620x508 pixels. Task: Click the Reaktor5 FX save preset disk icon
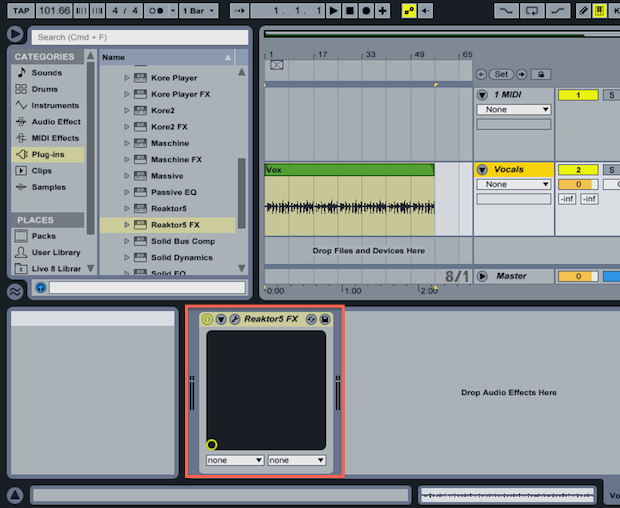[x=325, y=319]
